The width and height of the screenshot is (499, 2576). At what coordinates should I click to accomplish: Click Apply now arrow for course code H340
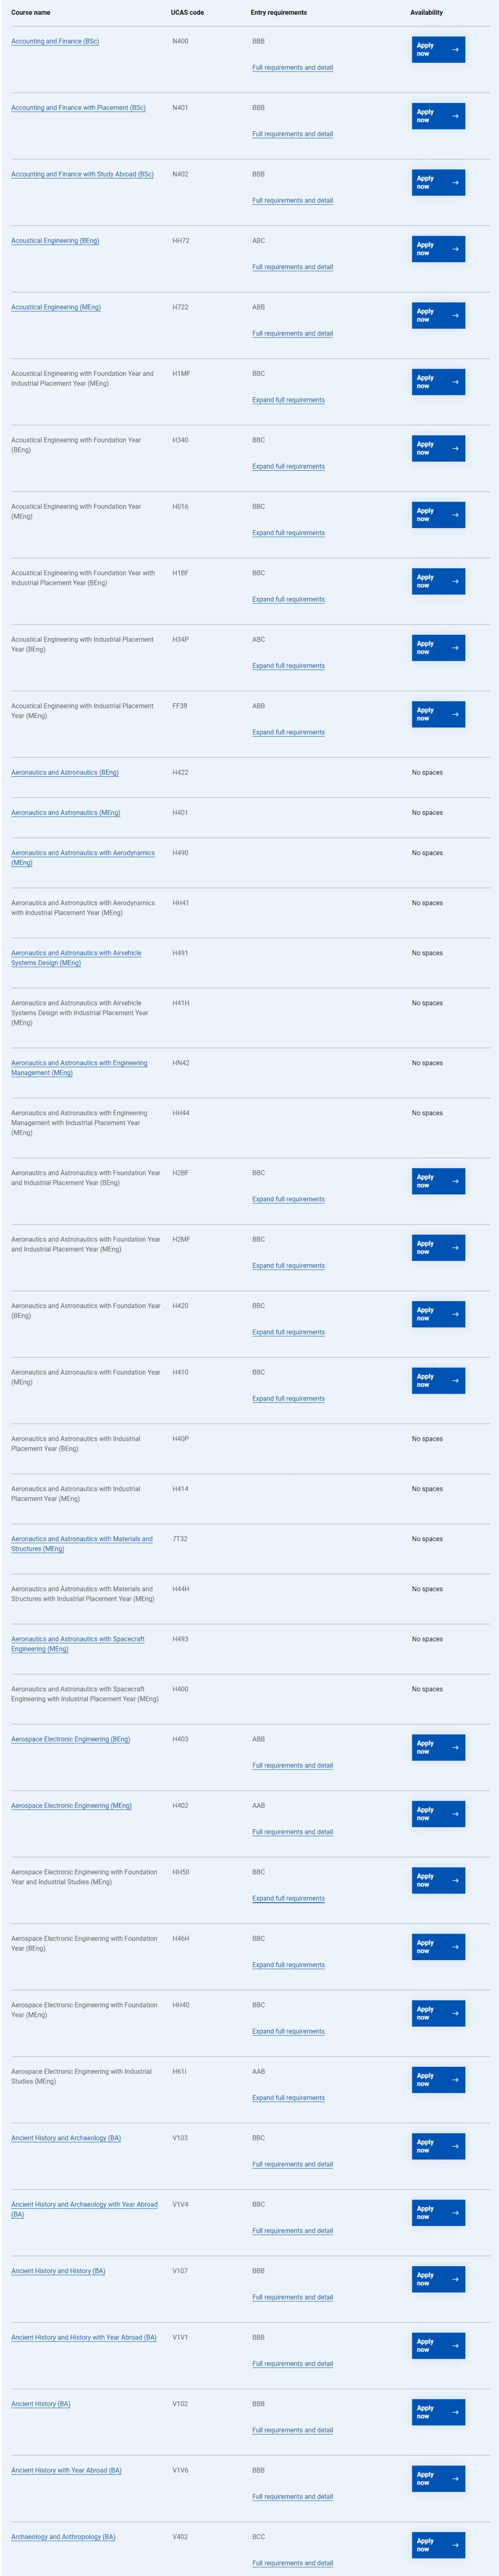point(455,448)
